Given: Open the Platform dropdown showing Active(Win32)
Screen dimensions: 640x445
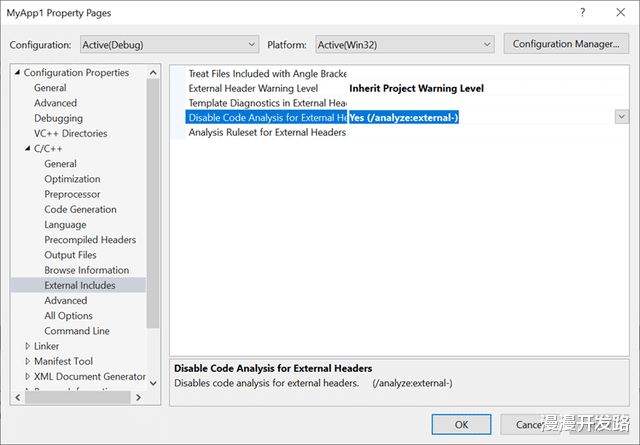Looking at the screenshot, I should point(404,44).
